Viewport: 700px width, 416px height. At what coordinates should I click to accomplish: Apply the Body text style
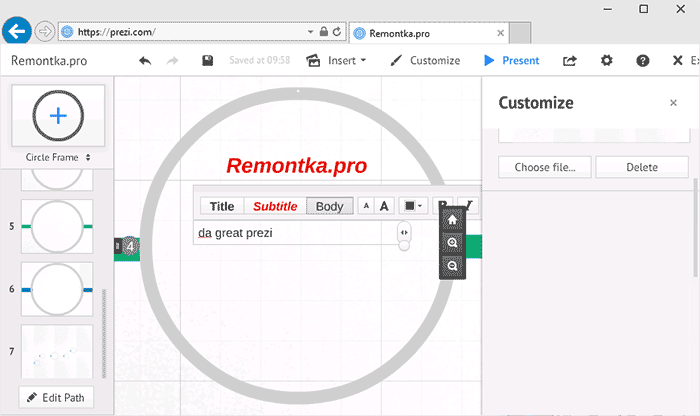(329, 206)
